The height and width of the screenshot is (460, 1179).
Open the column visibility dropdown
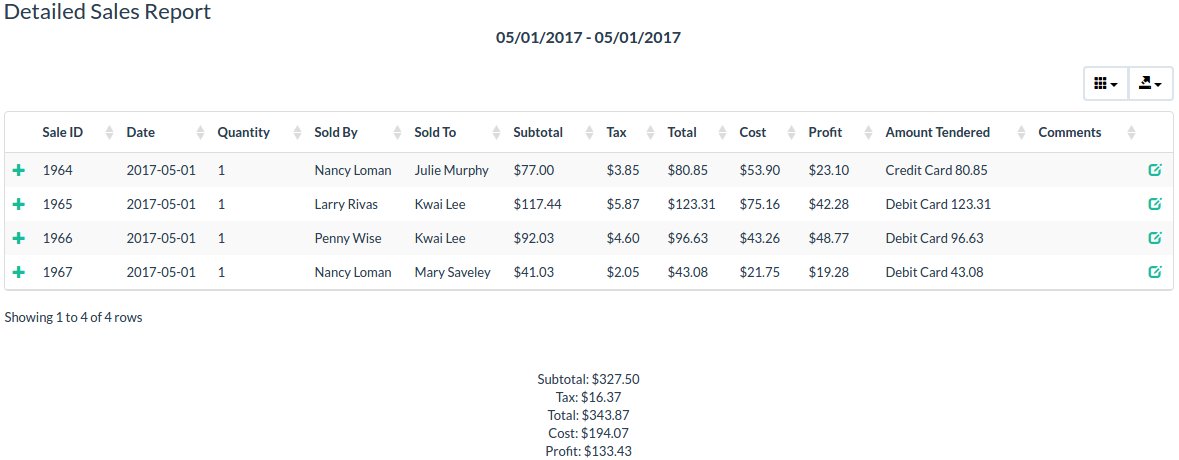point(1106,84)
